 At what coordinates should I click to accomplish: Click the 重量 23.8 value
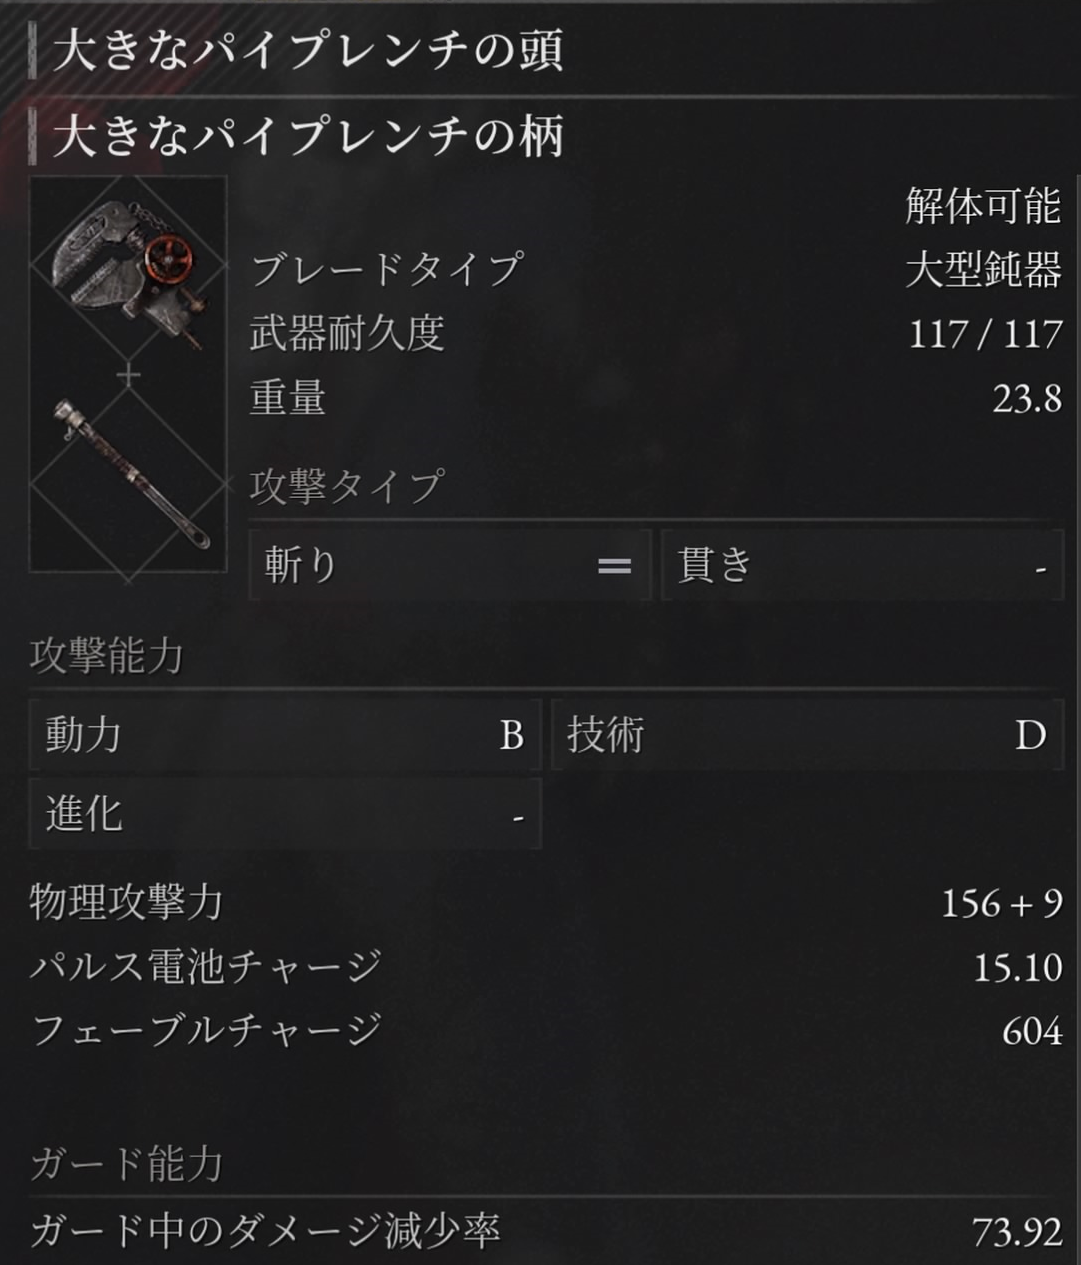tap(1027, 399)
